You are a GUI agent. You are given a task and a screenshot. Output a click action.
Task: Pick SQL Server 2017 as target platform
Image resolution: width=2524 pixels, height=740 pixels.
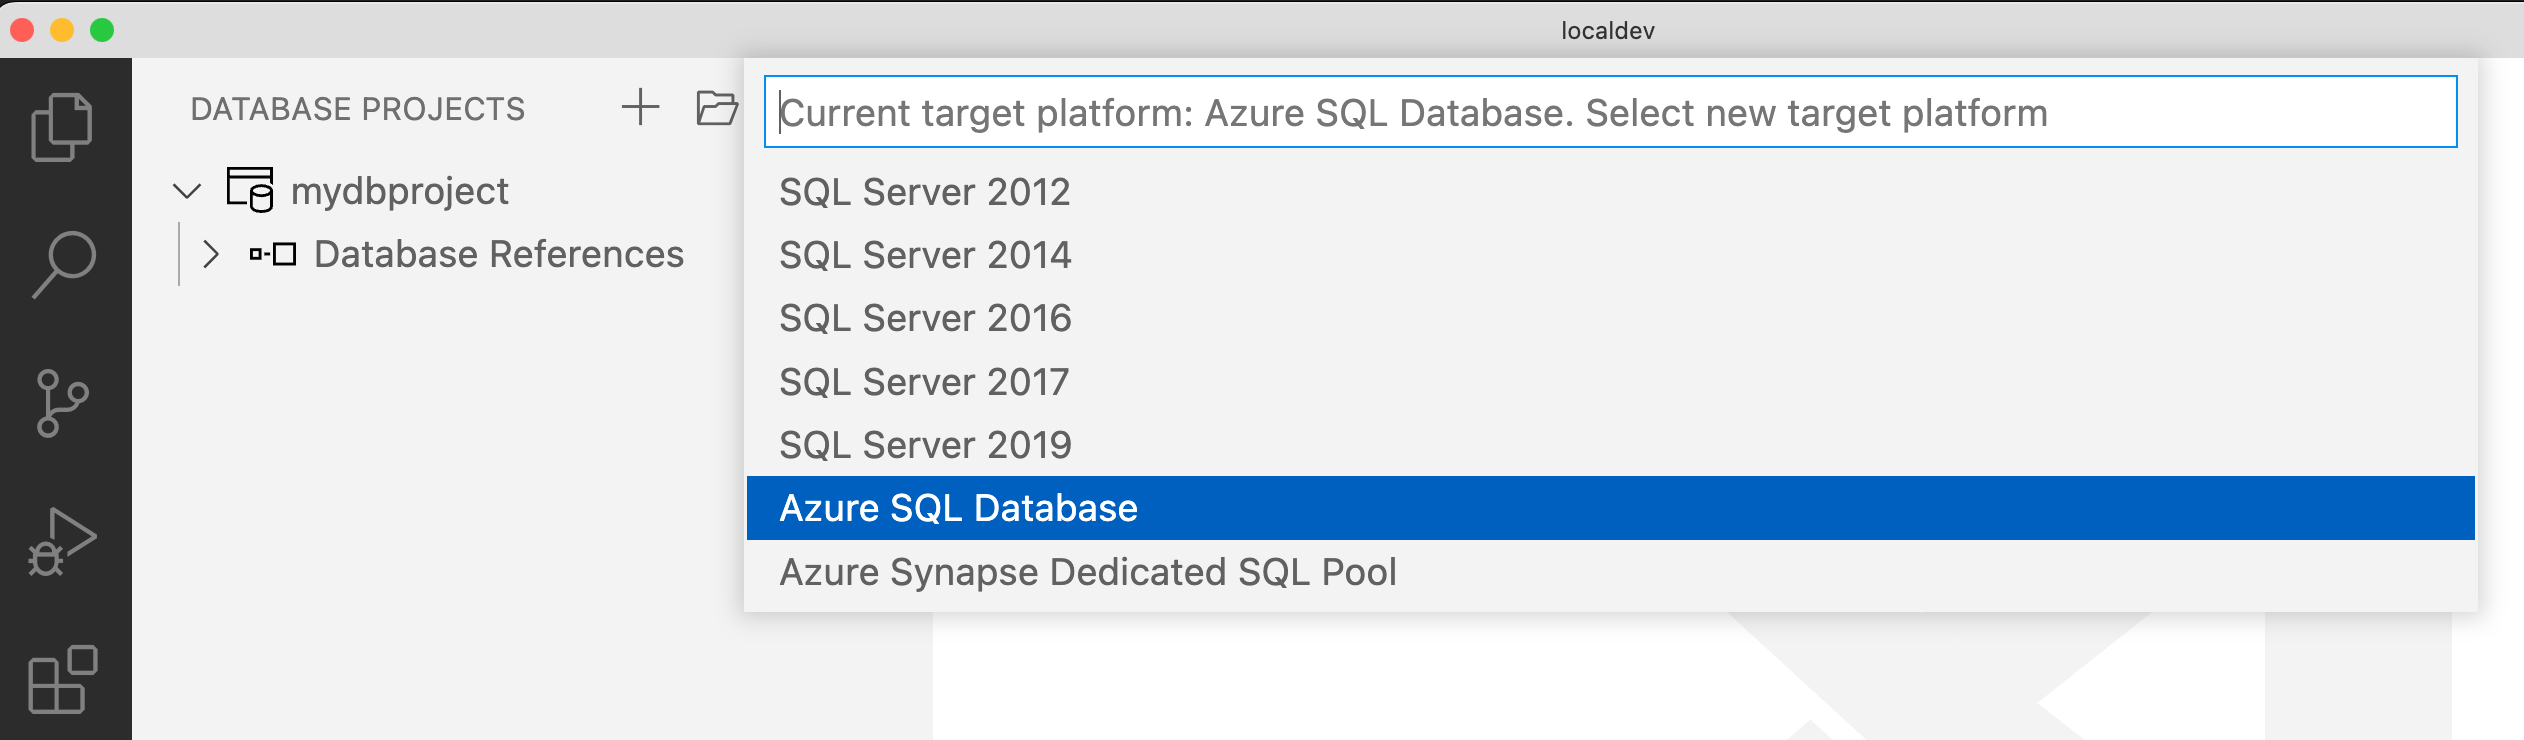click(924, 382)
